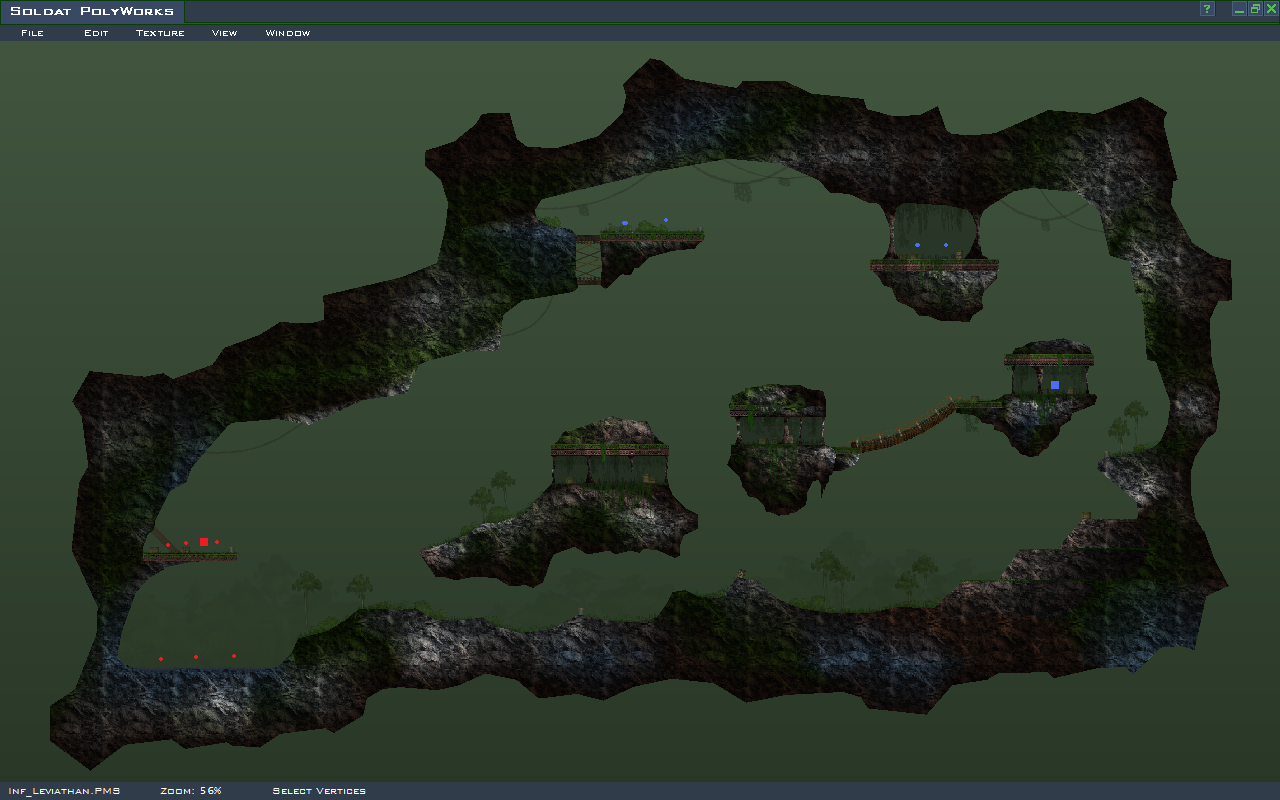The height and width of the screenshot is (800, 1280).
Task: Select the red flag square marker
Action: click(x=204, y=542)
